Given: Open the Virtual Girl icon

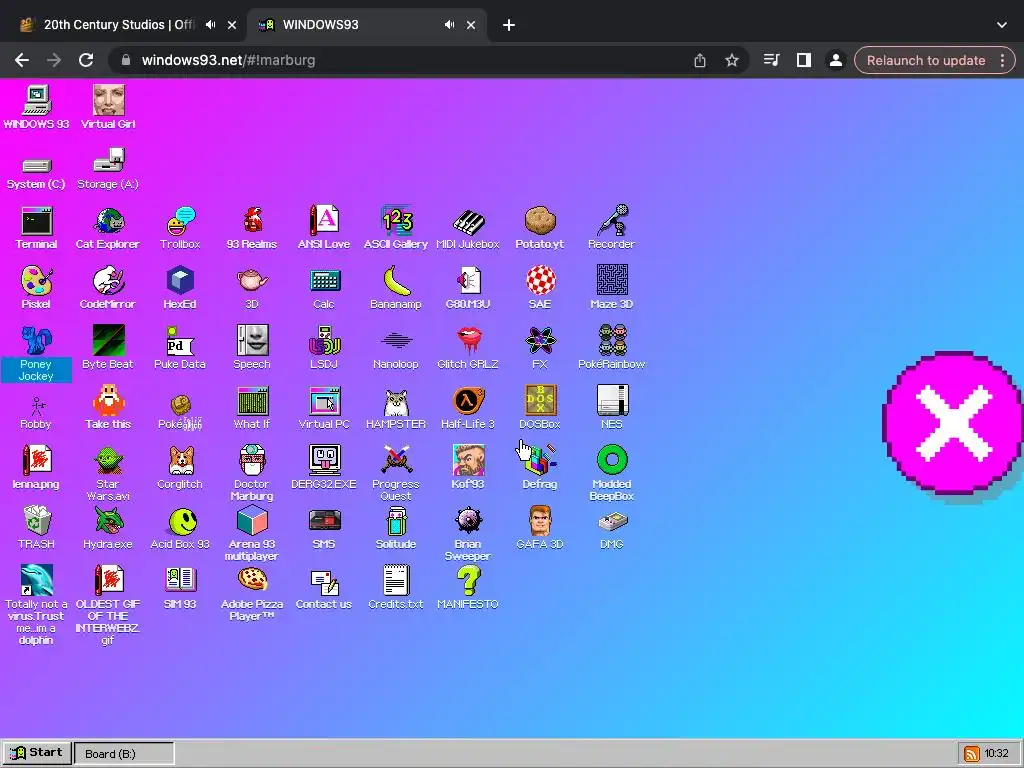Looking at the screenshot, I should [108, 108].
